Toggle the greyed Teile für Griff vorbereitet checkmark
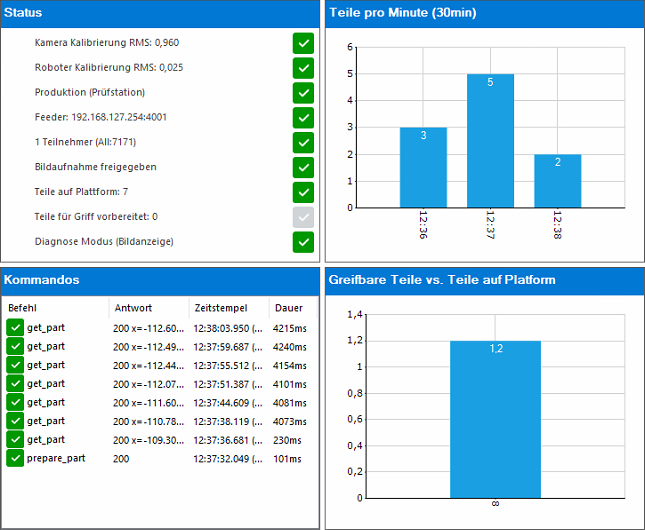This screenshot has width=645, height=530. coord(303,216)
